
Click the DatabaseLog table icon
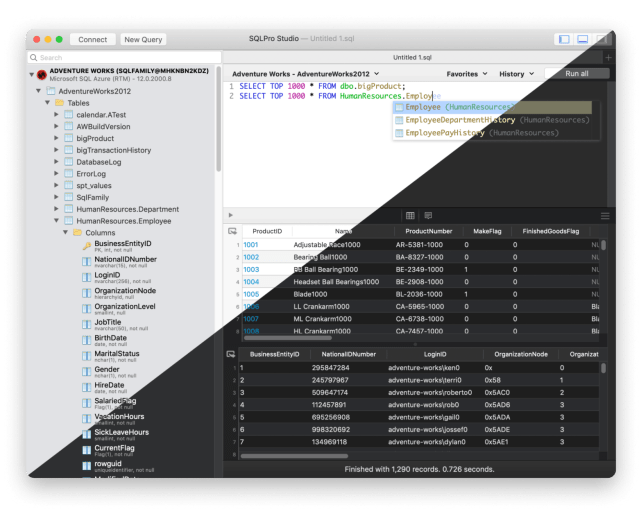tap(69, 162)
